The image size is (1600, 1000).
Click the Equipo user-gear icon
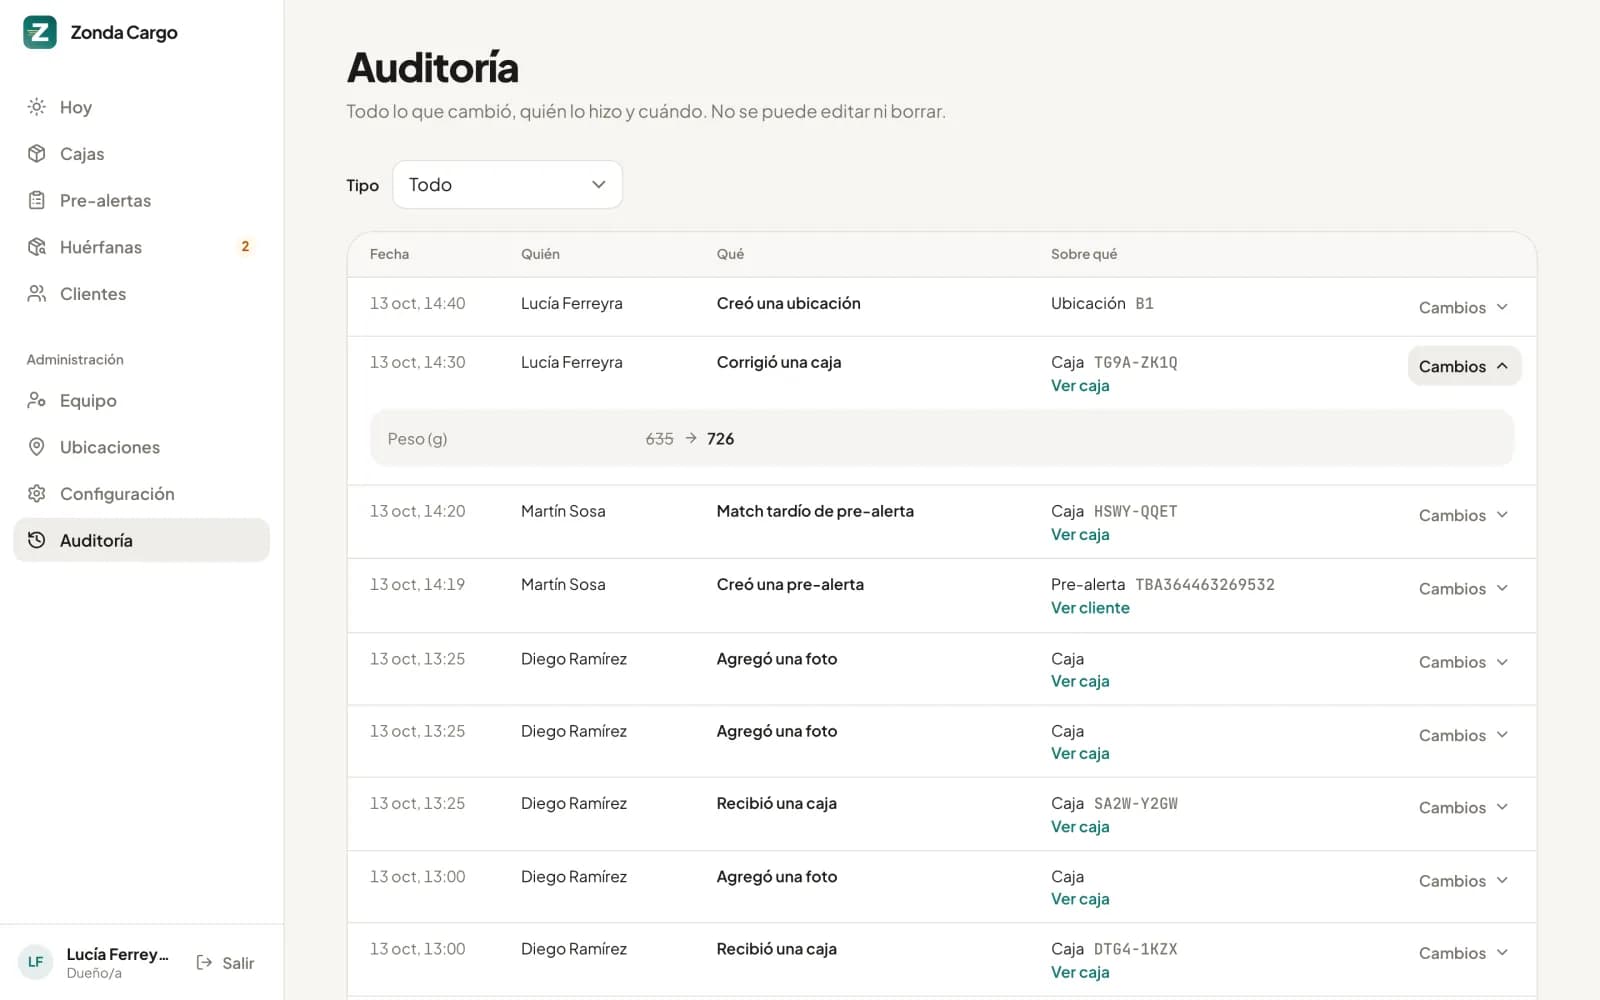click(x=37, y=400)
